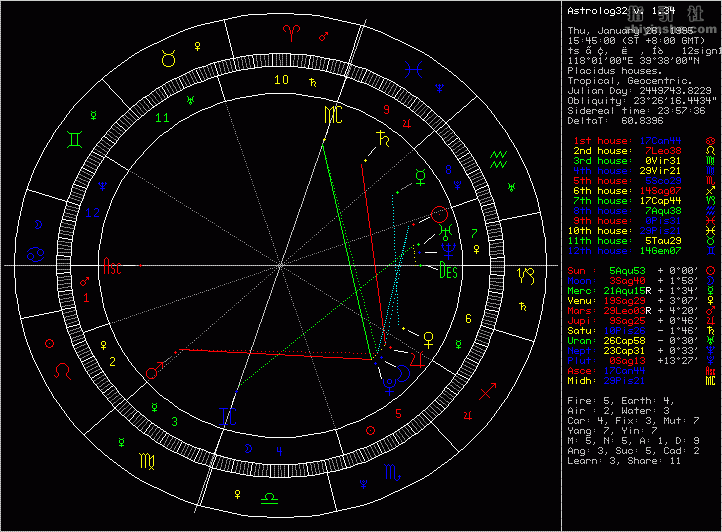
Task: Click the '10th house: 29Pis21' row
Action: (x=641, y=231)
